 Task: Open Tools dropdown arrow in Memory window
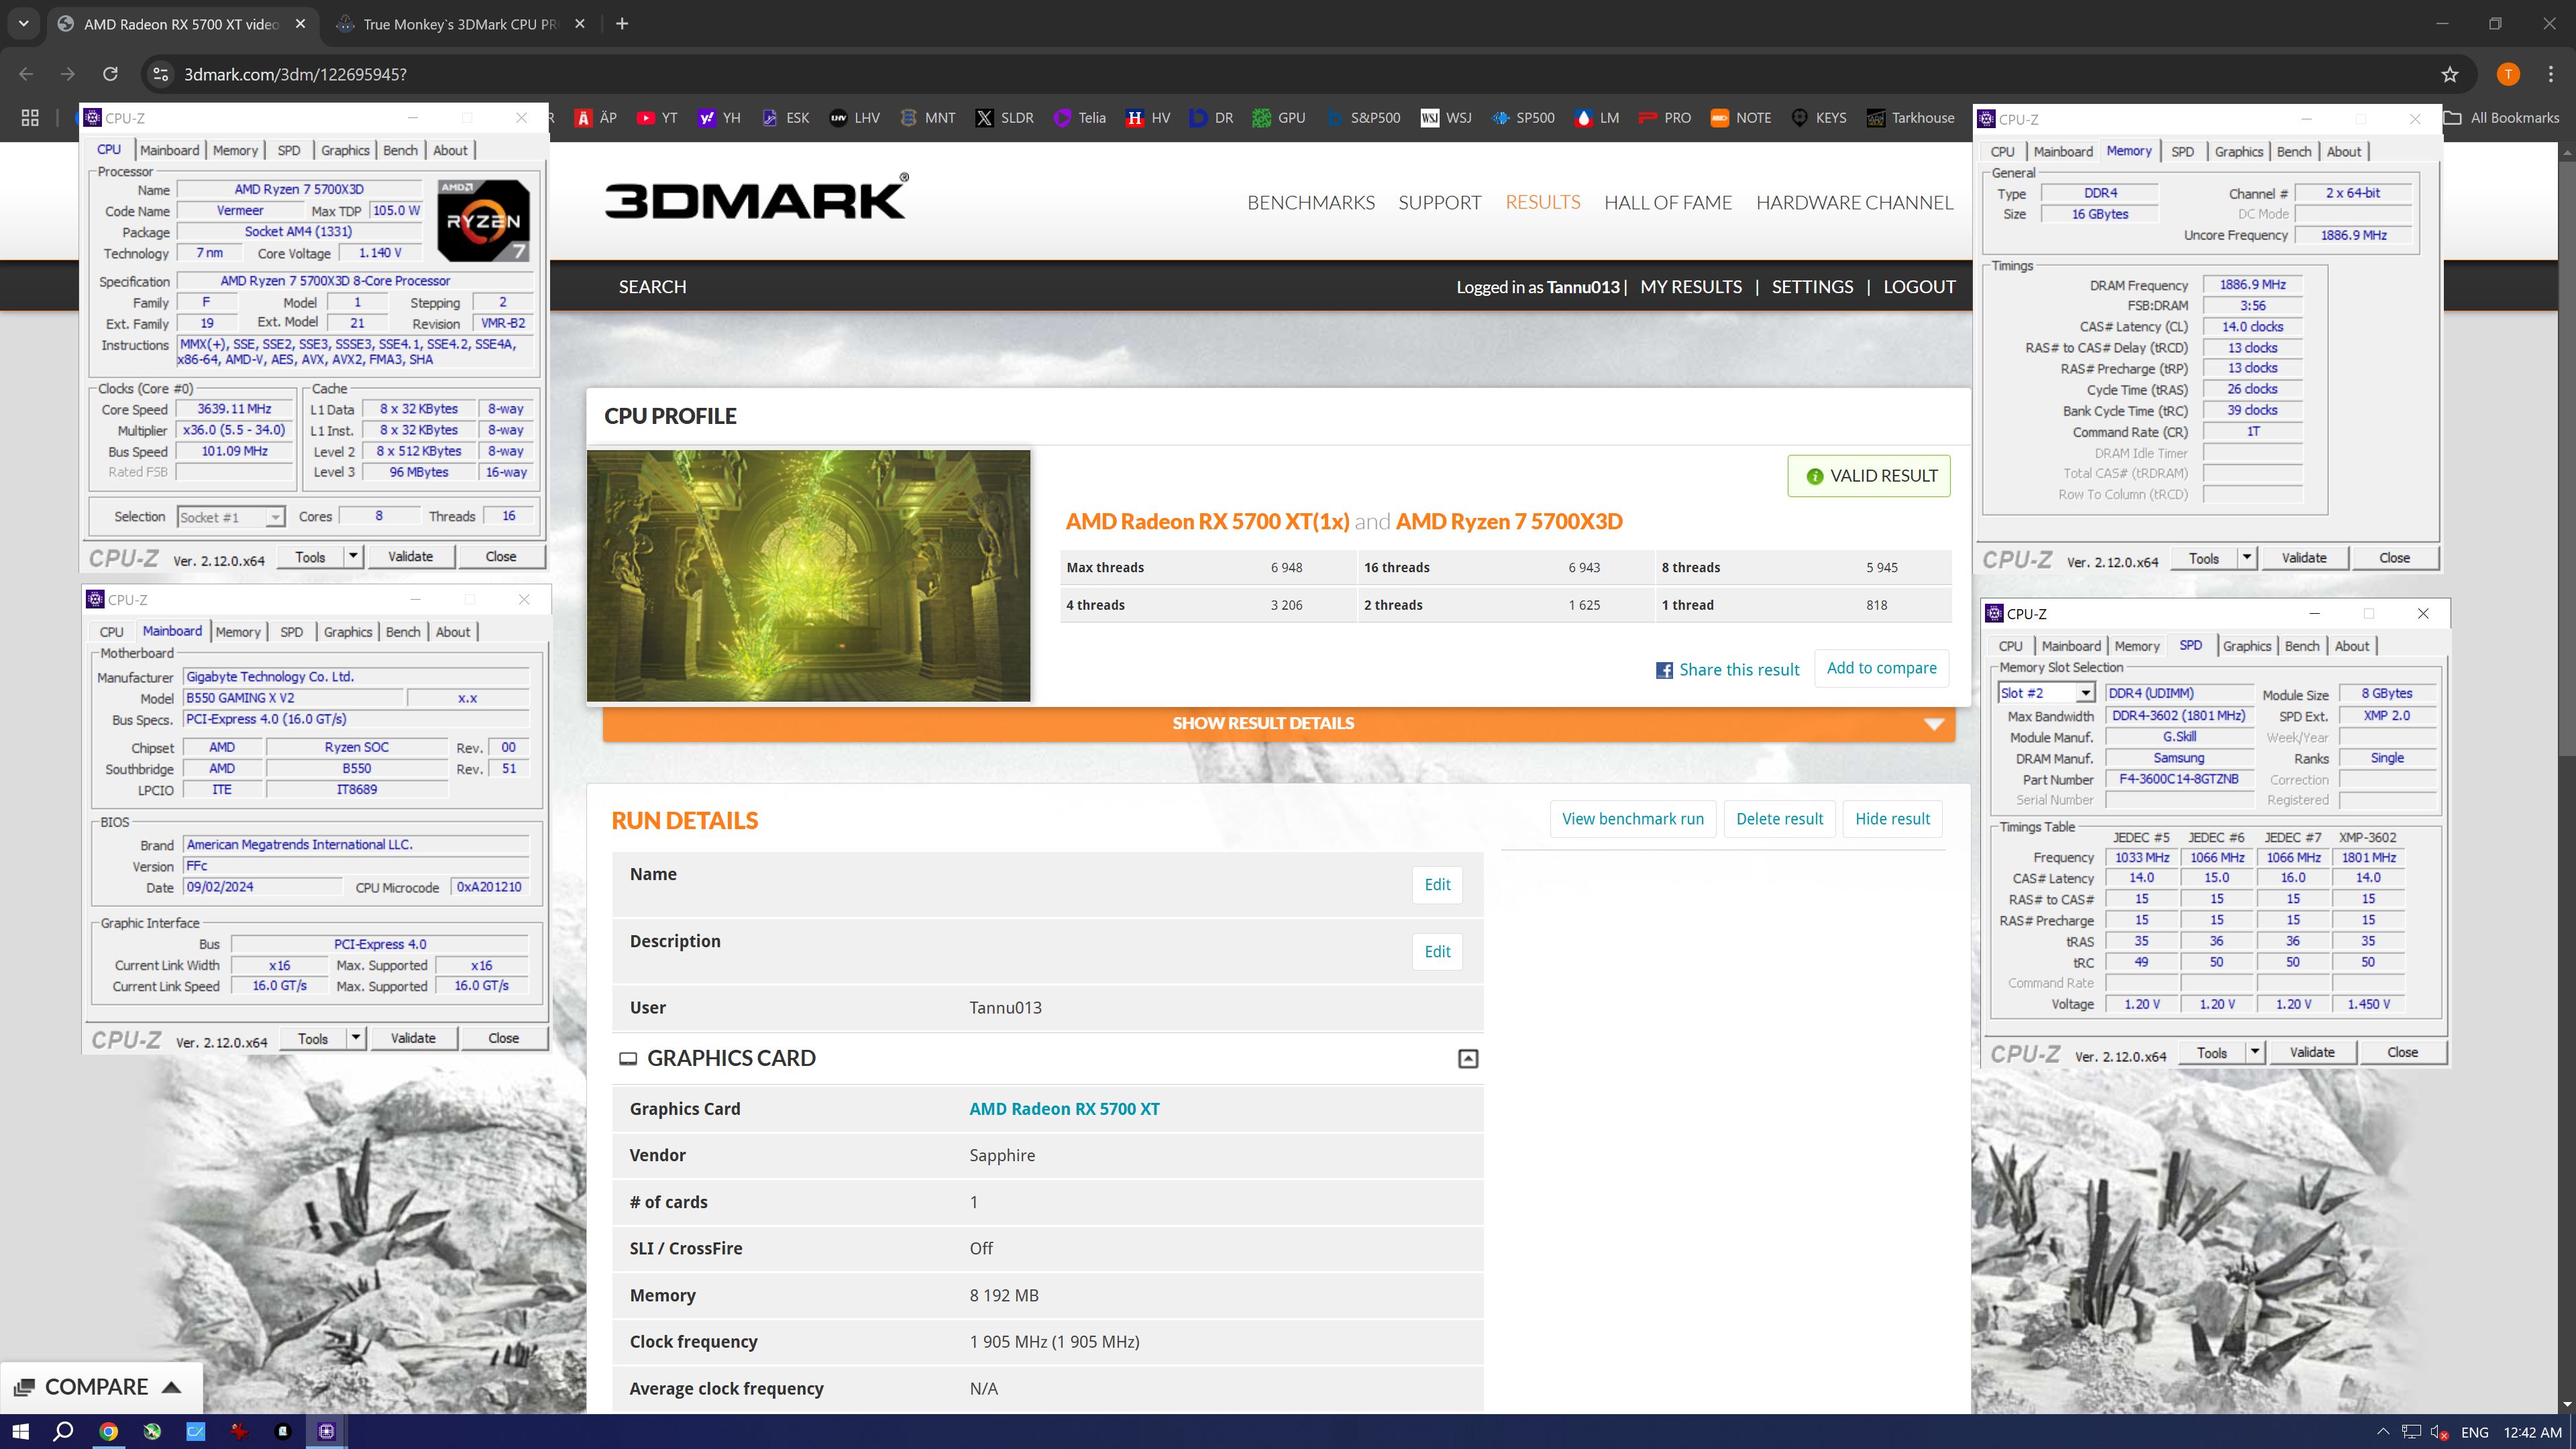pyautogui.click(x=2247, y=558)
